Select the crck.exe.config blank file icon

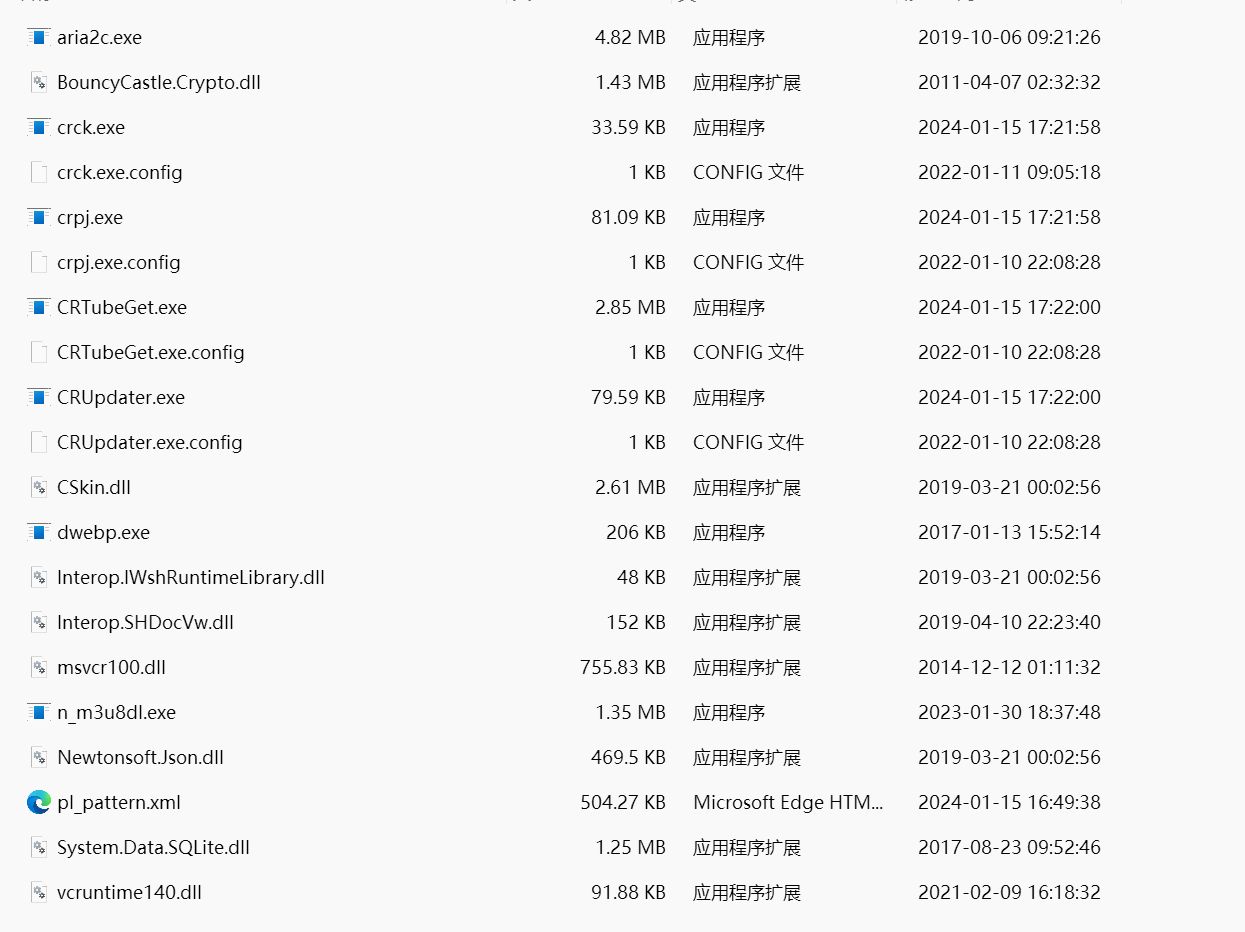[39, 173]
